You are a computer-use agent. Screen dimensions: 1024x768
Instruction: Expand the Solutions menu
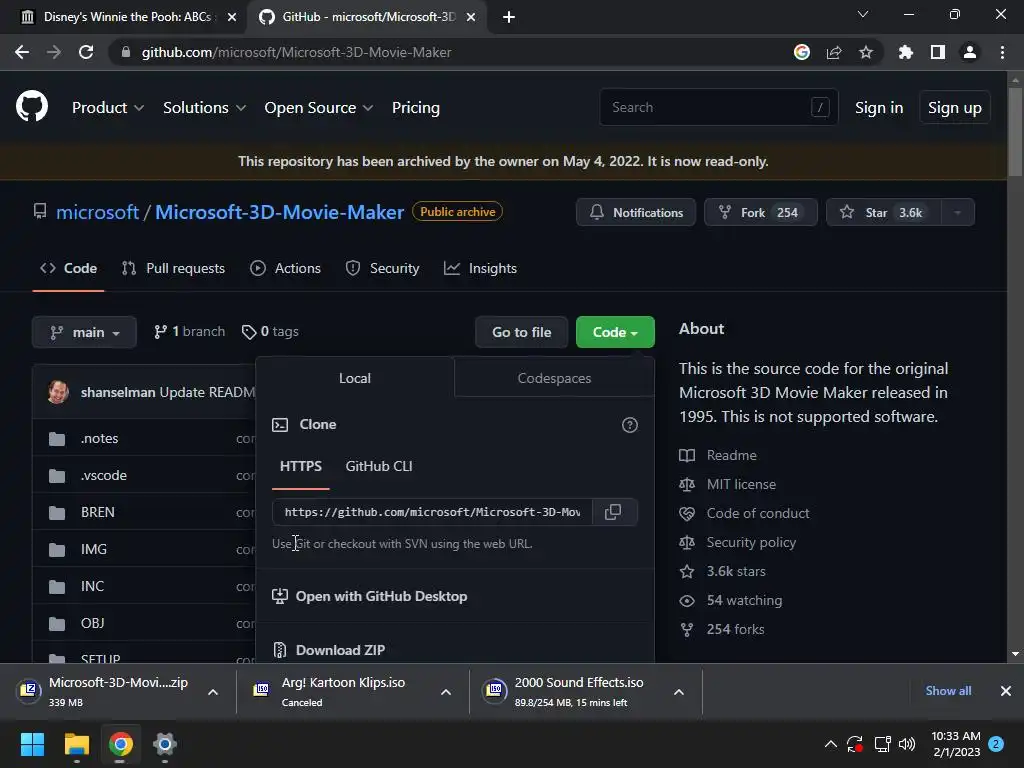tap(204, 108)
